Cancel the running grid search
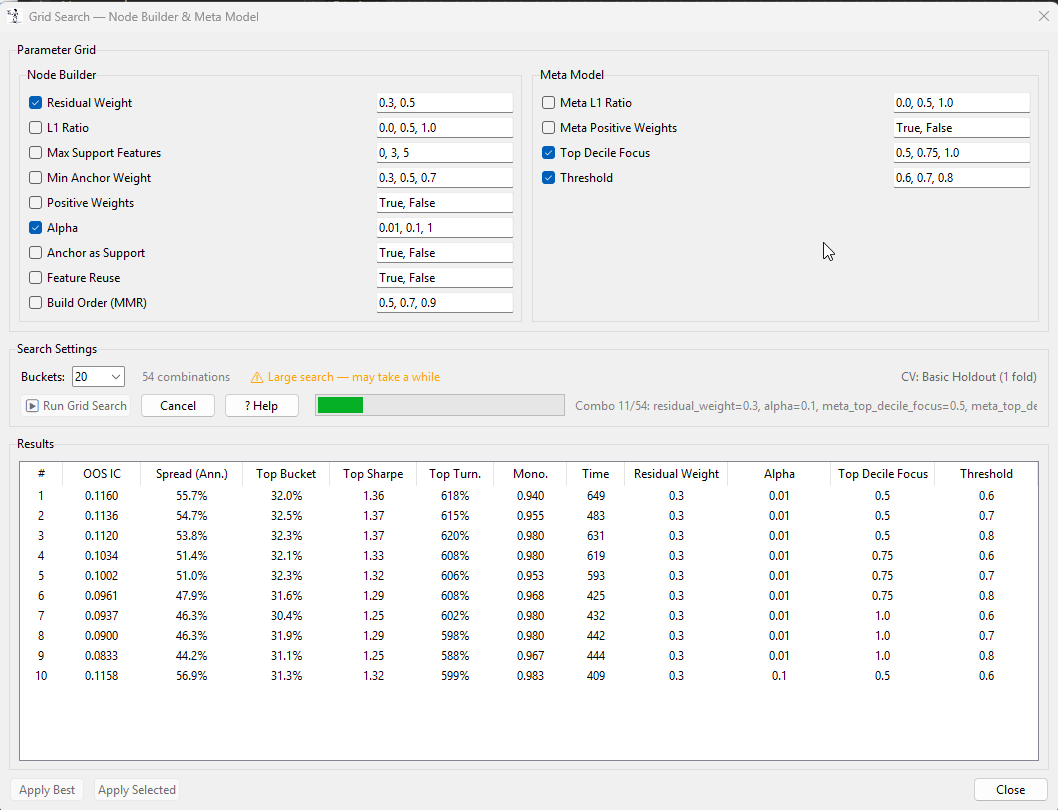 (178, 406)
